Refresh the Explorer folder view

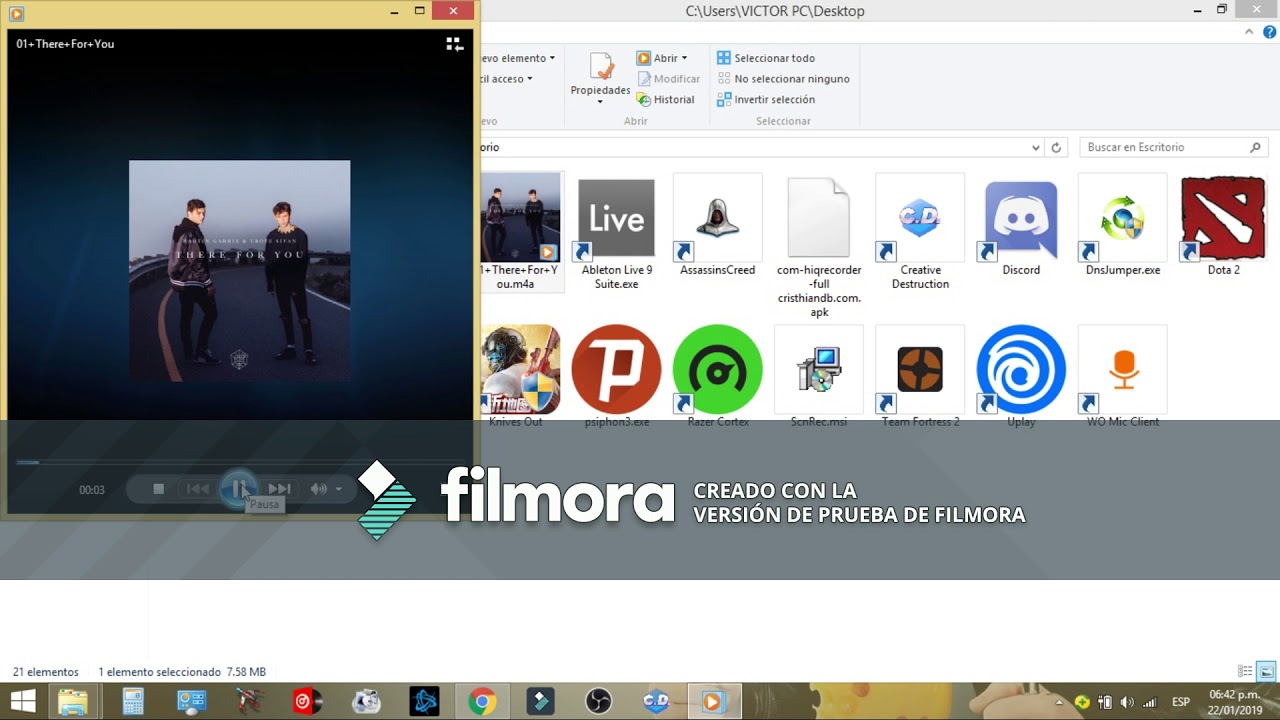click(x=1056, y=148)
